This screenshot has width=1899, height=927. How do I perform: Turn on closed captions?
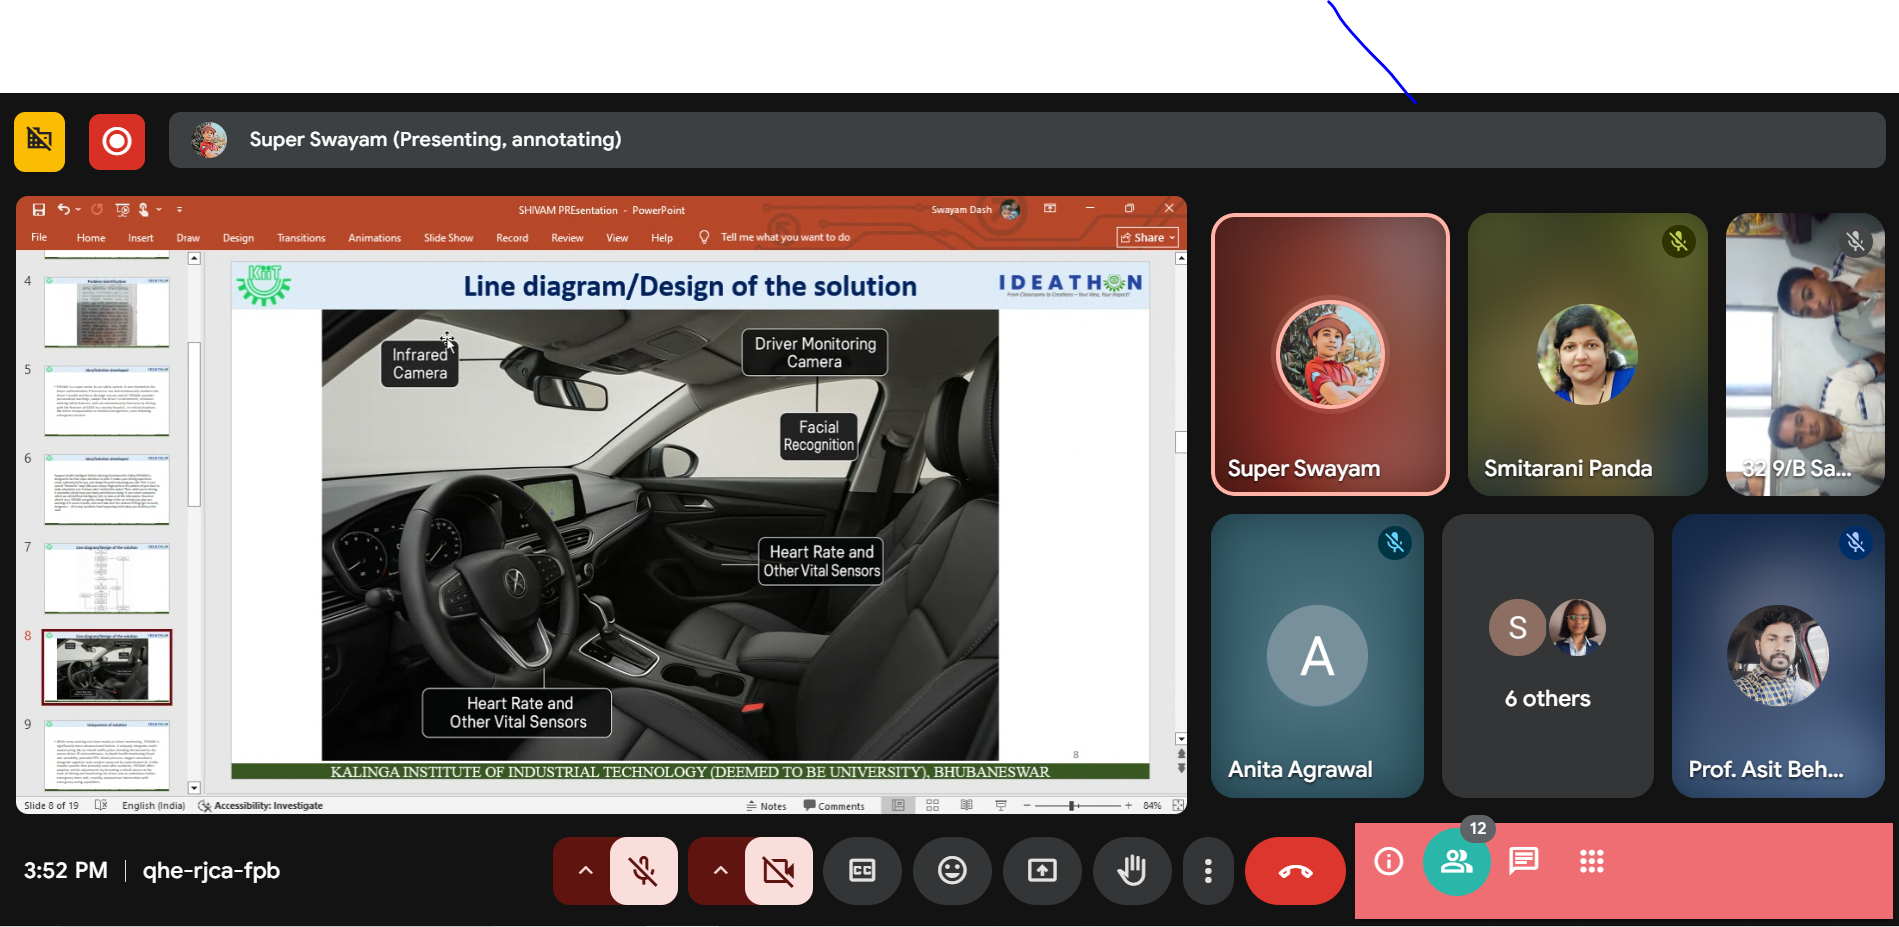(x=861, y=871)
